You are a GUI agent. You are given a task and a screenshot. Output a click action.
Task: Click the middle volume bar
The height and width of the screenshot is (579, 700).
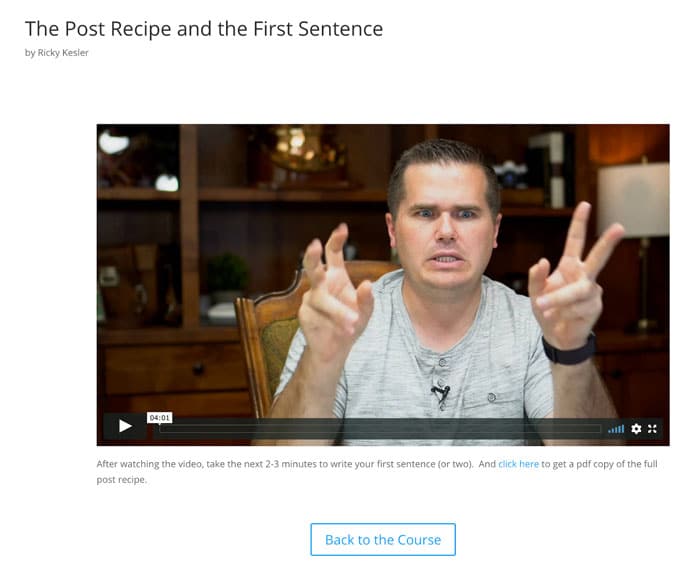616,430
